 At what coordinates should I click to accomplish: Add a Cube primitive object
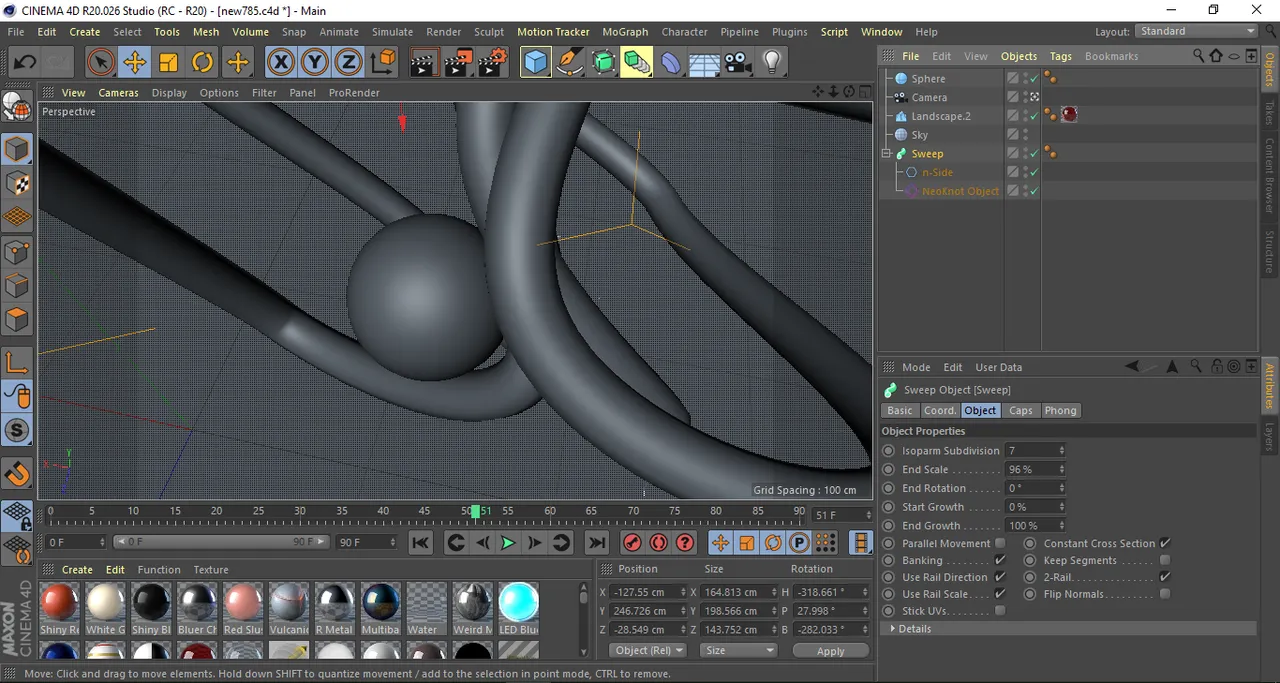pos(536,63)
